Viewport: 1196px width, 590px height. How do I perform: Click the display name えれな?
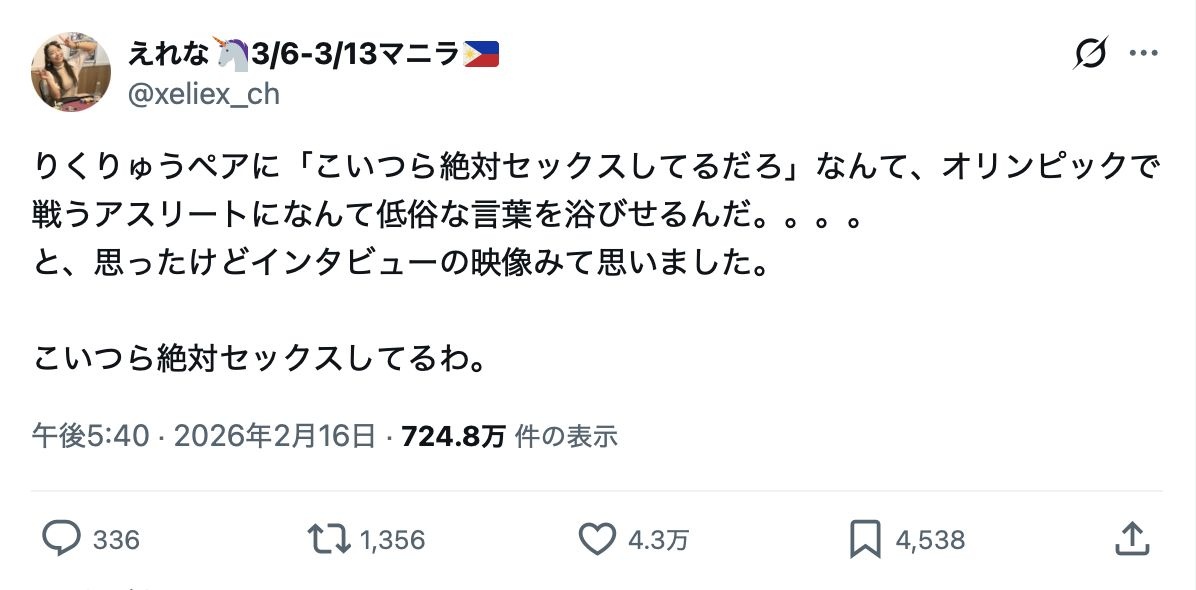tap(167, 54)
